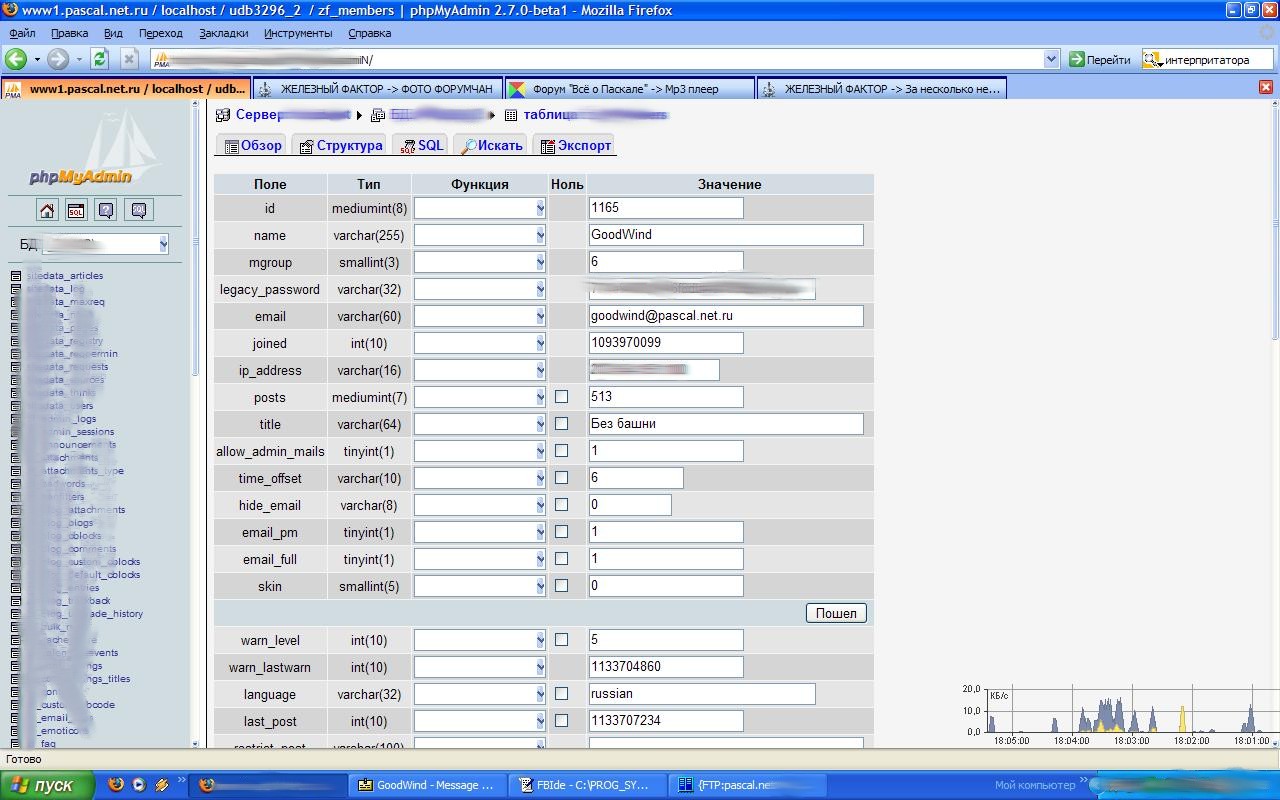This screenshot has height=800, width=1280.
Task: Open the function dropdown for email field
Action: pos(479,316)
